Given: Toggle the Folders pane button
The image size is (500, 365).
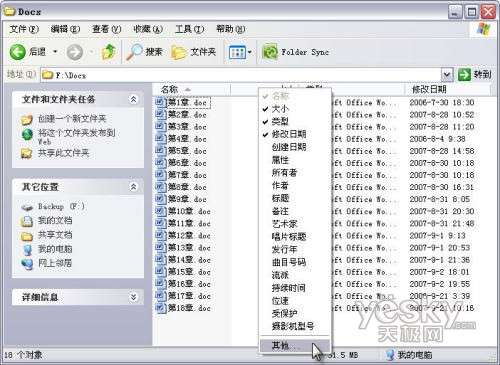Looking at the screenshot, I should click(194, 52).
